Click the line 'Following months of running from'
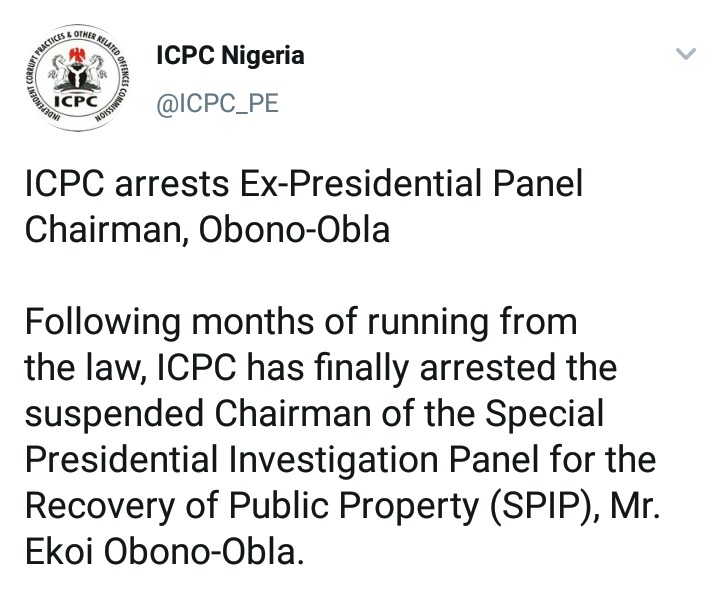The height and width of the screenshot is (593, 720). [300, 324]
